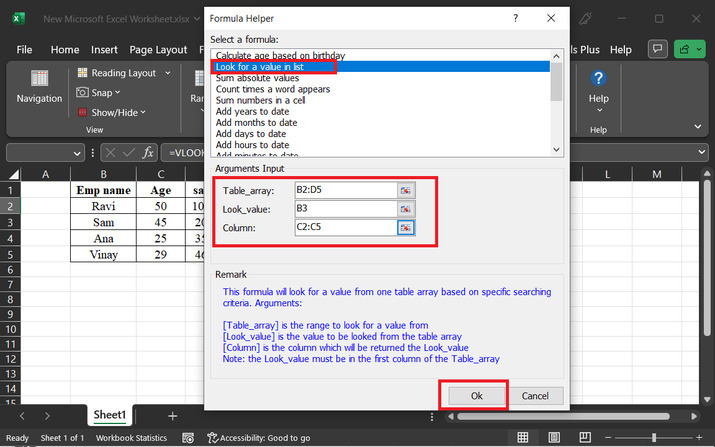Click the Formula Helper question mark help

pyautogui.click(x=515, y=18)
